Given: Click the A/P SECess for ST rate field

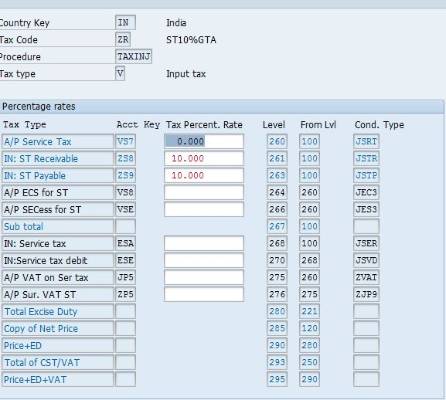Looking at the screenshot, I should click(204, 209).
